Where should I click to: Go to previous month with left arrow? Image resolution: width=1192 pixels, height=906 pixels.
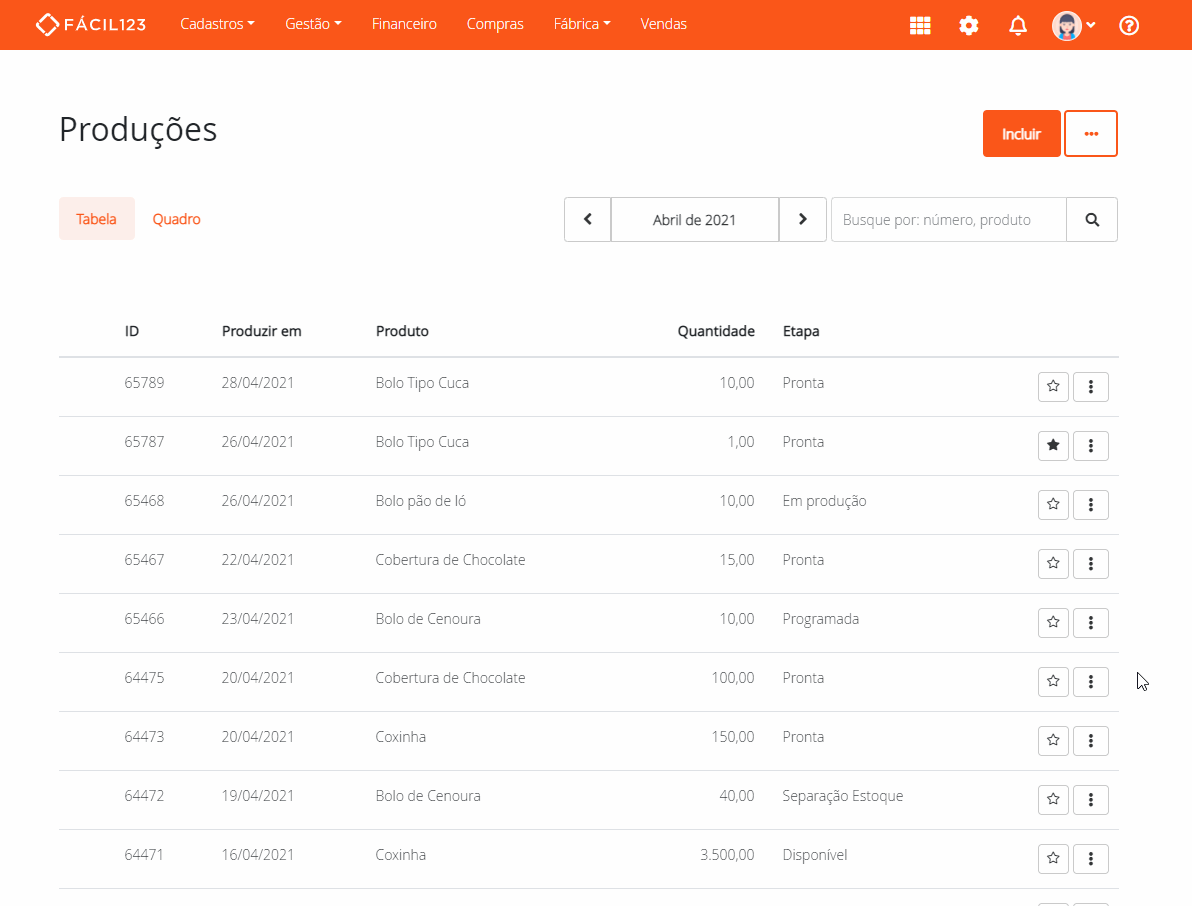click(588, 220)
